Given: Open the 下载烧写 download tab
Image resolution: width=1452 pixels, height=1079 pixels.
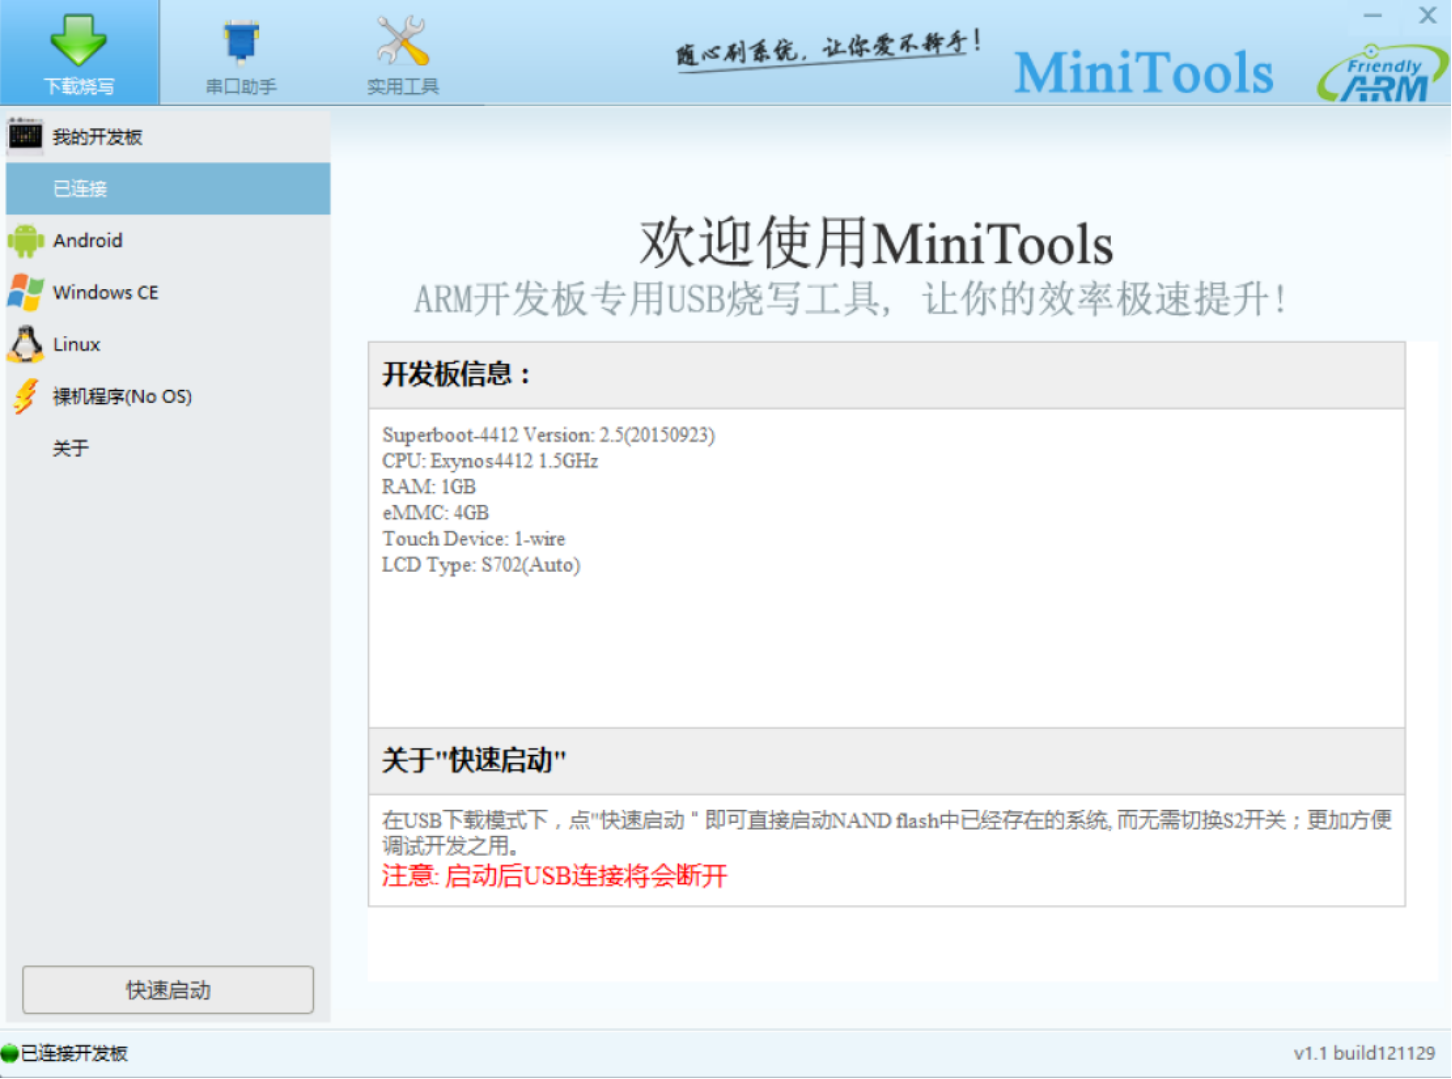Looking at the screenshot, I should click(x=79, y=52).
